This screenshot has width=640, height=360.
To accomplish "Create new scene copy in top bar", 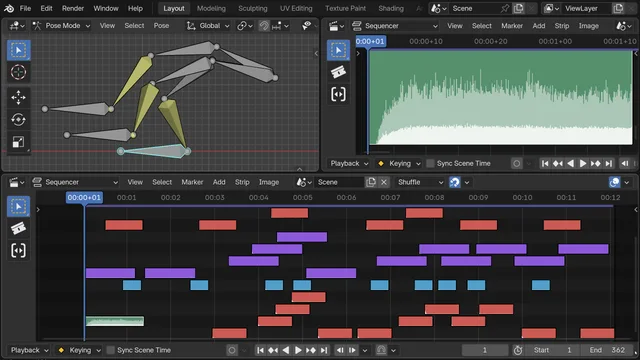I will click(x=518, y=8).
